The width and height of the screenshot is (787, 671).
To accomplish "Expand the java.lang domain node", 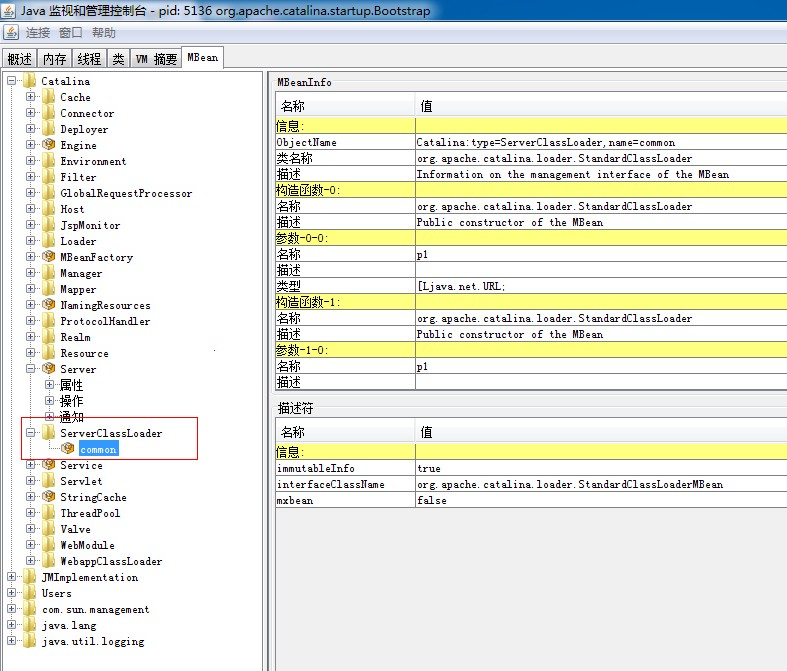I will click(x=12, y=625).
